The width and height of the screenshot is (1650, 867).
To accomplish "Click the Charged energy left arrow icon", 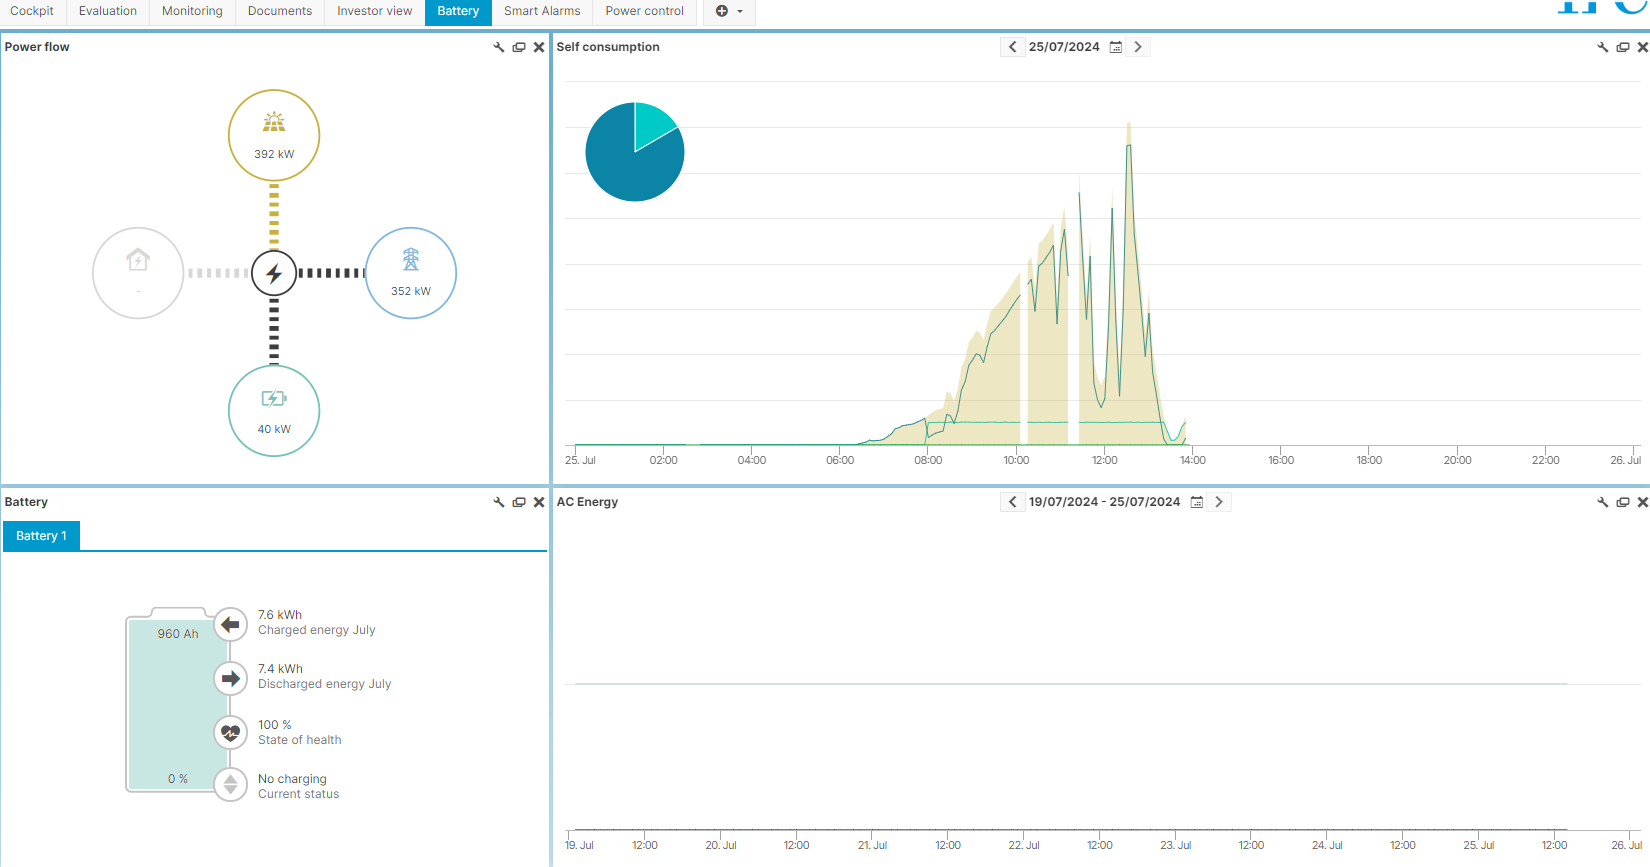I will 231,625.
